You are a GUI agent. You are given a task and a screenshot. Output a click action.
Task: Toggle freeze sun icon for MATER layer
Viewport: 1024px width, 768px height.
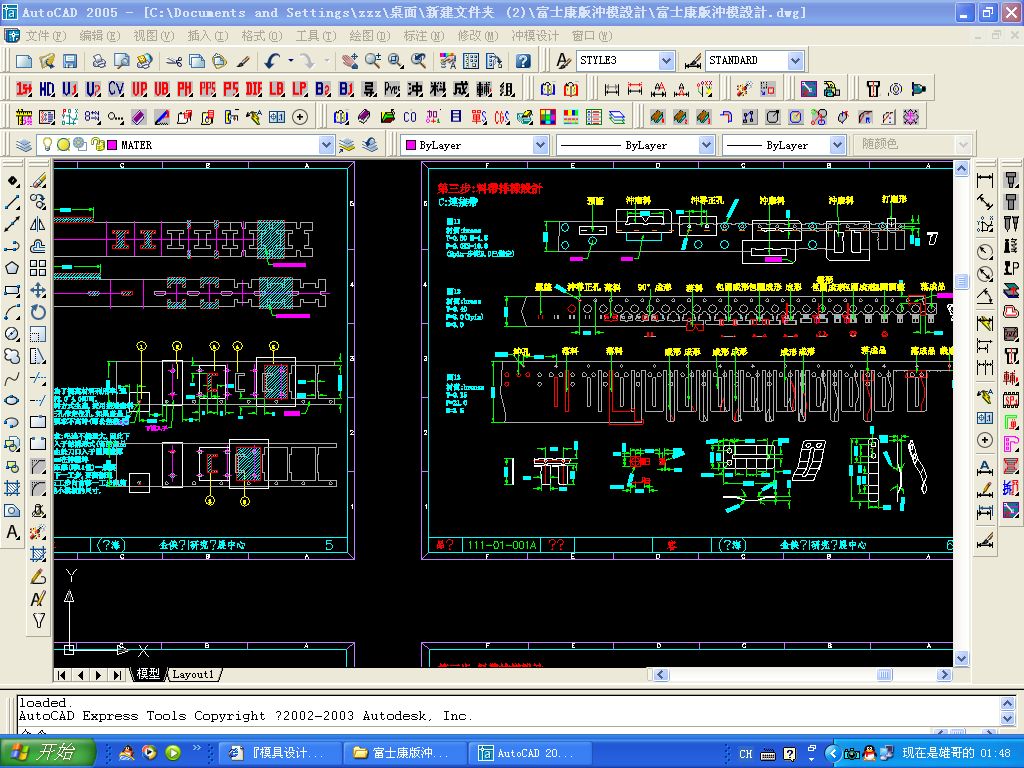click(x=63, y=145)
